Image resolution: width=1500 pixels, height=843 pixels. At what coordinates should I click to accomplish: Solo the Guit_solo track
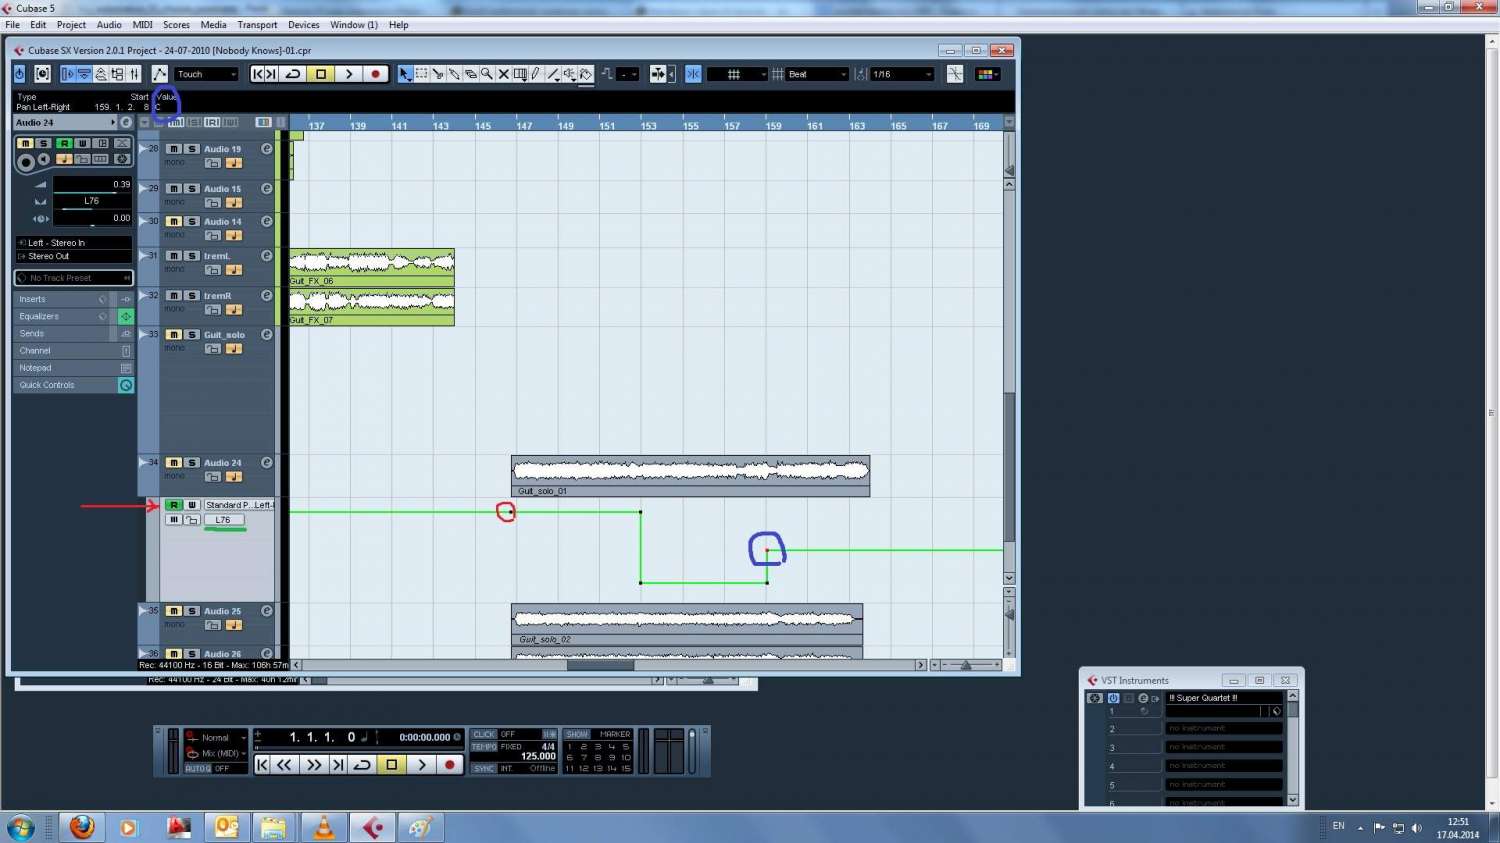tap(191, 335)
